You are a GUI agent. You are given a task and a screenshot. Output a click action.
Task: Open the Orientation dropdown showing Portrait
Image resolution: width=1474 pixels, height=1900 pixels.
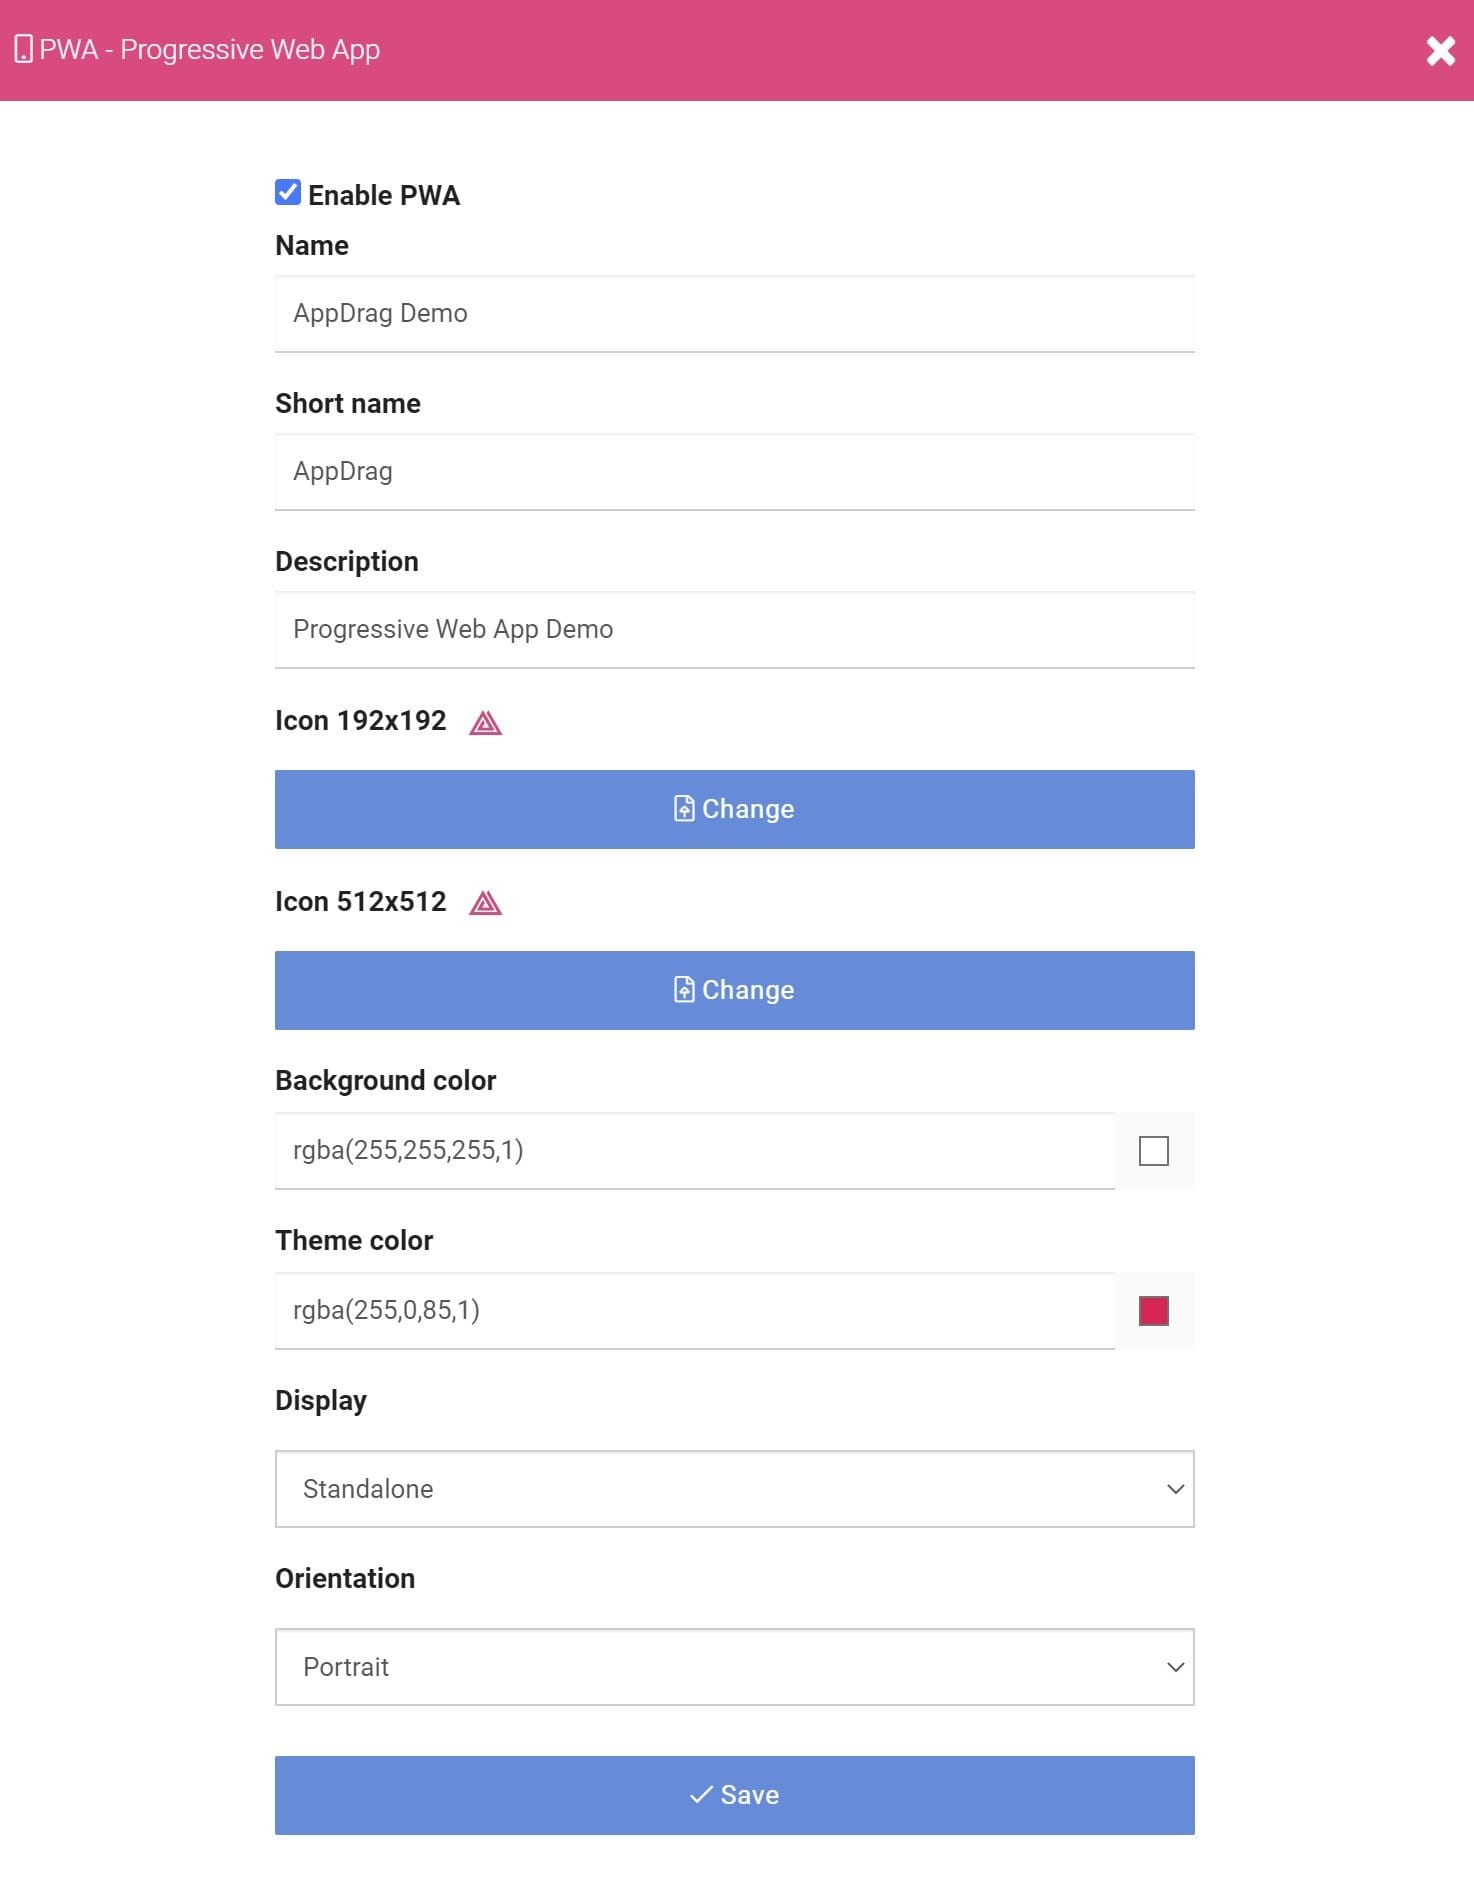734,1667
